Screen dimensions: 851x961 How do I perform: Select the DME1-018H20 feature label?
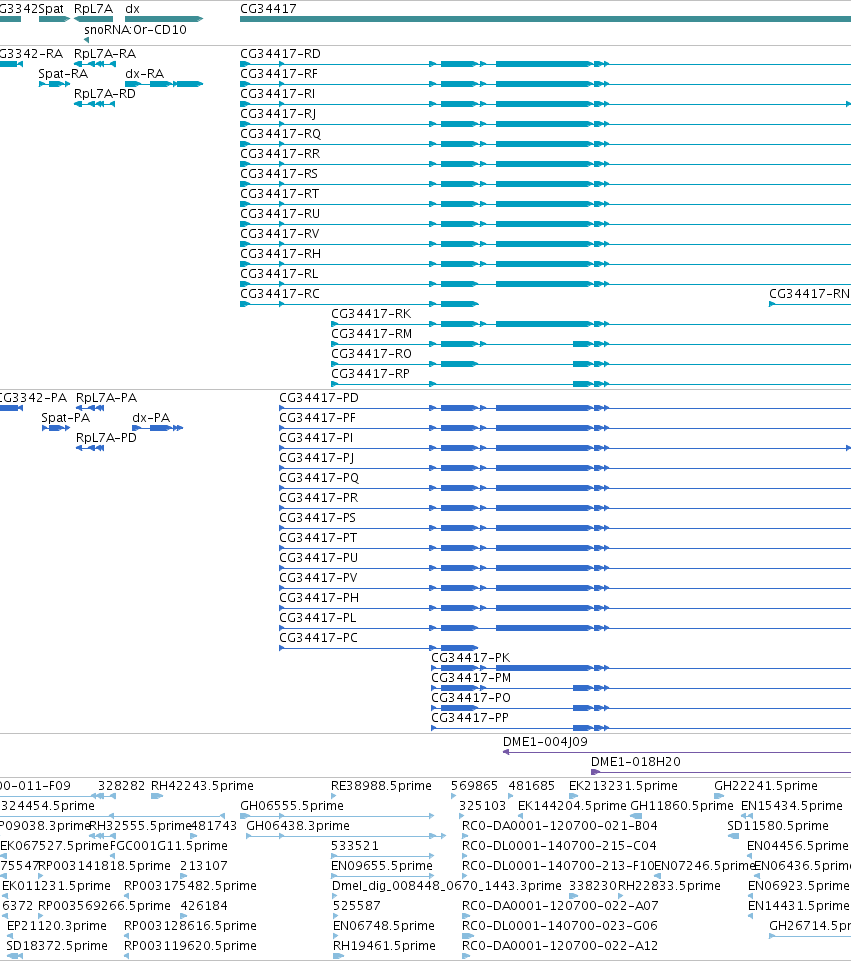tap(635, 762)
